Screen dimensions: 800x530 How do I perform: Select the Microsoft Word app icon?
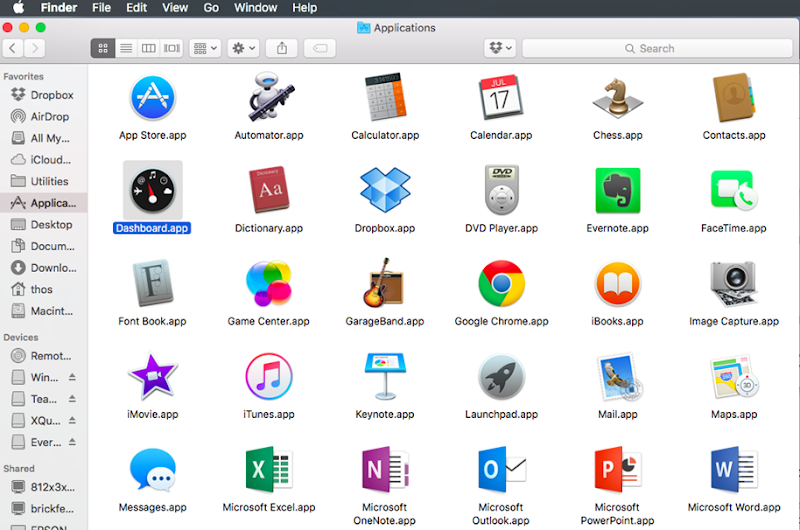click(x=734, y=469)
